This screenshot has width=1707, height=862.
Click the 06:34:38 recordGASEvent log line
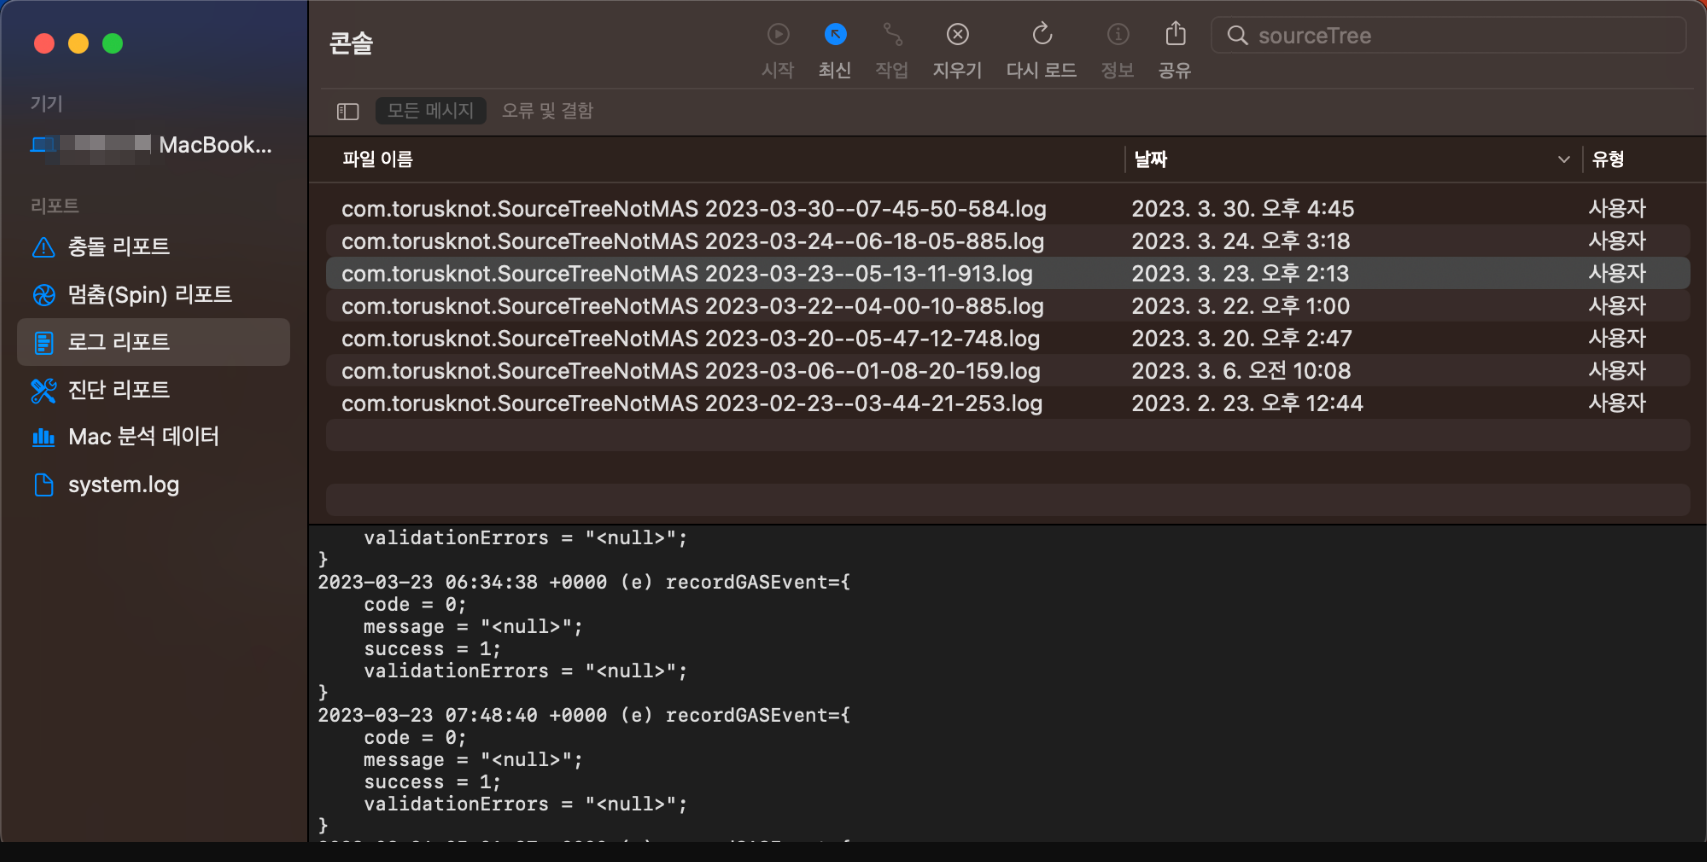pyautogui.click(x=584, y=582)
